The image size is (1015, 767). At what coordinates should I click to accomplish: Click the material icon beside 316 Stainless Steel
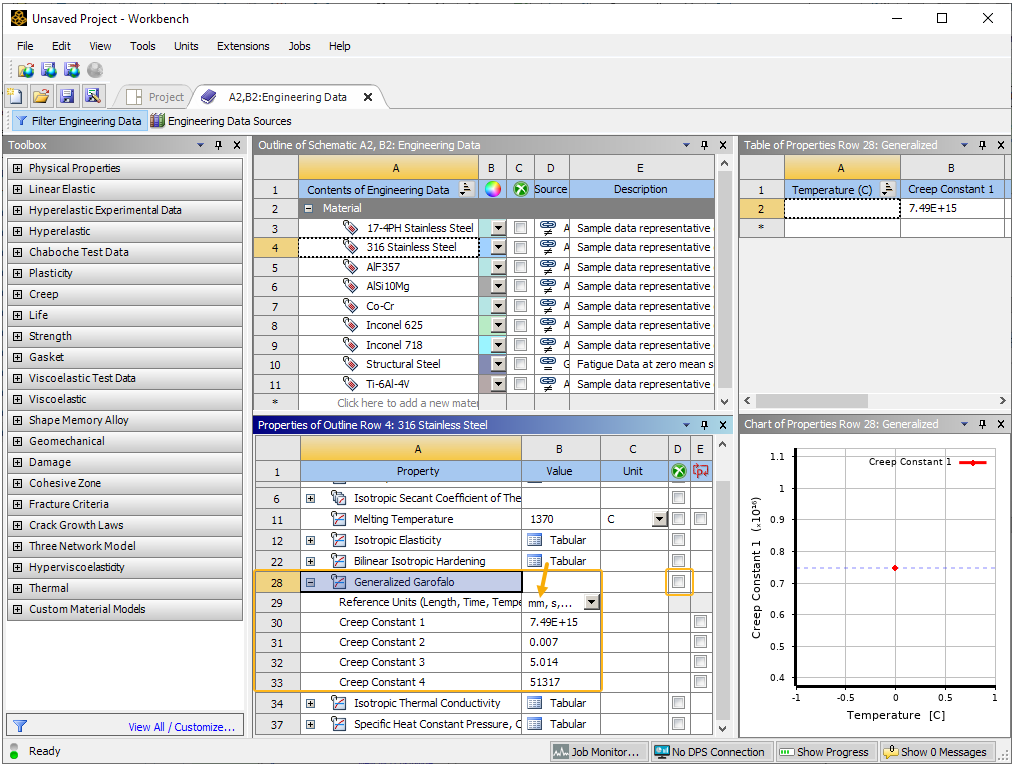pyautogui.click(x=351, y=247)
